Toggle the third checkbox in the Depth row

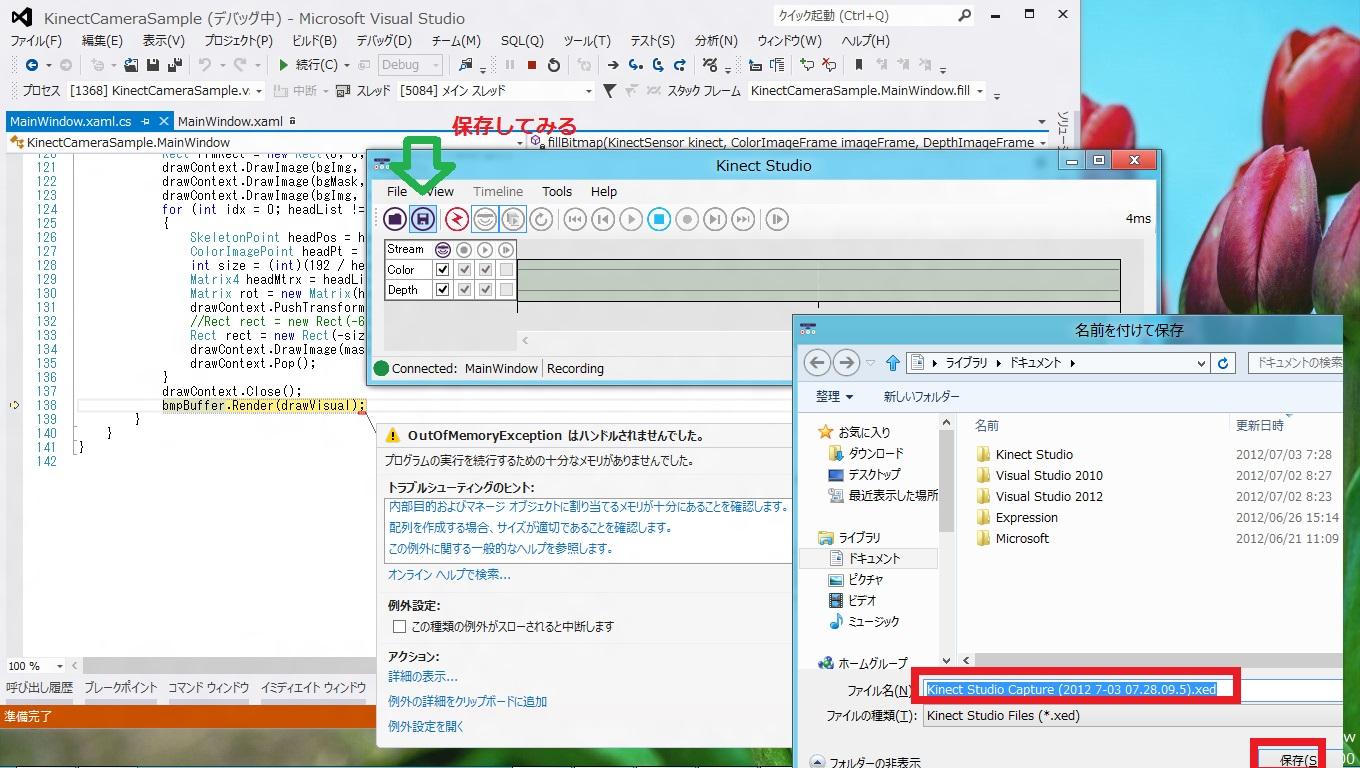tap(485, 290)
